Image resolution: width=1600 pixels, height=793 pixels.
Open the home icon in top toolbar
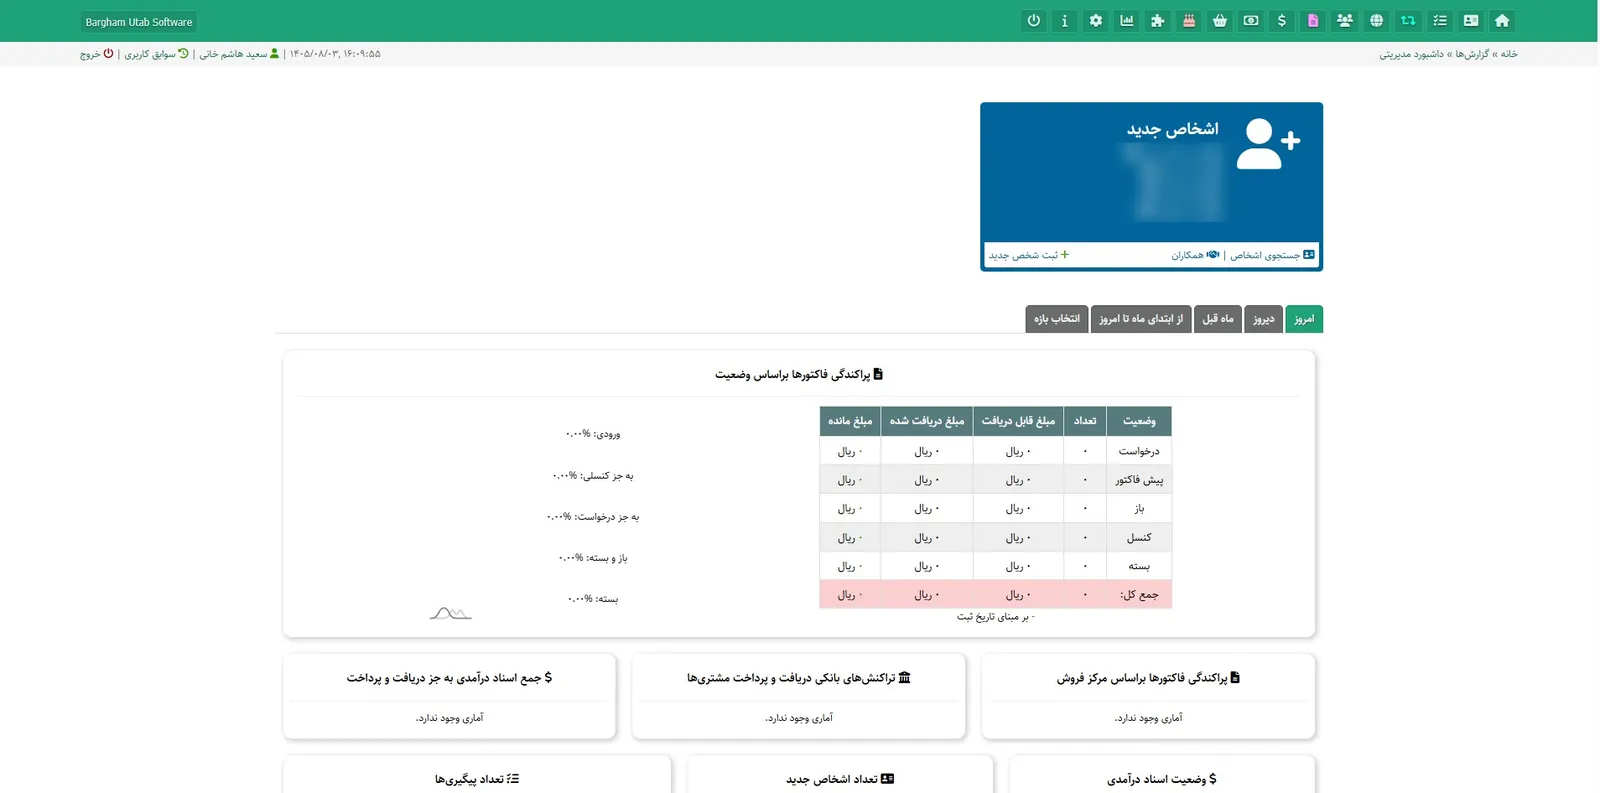[1502, 21]
